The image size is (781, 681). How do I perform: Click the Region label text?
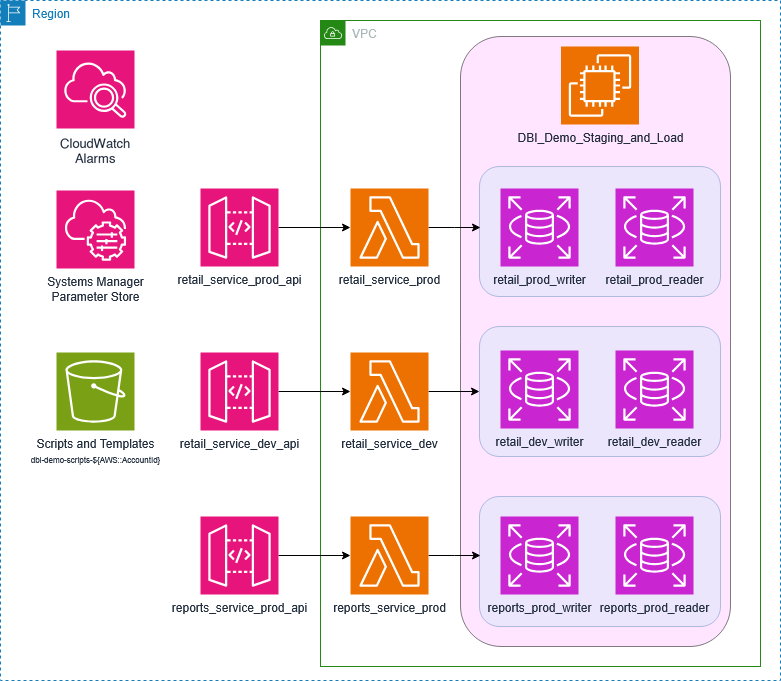tap(51, 14)
